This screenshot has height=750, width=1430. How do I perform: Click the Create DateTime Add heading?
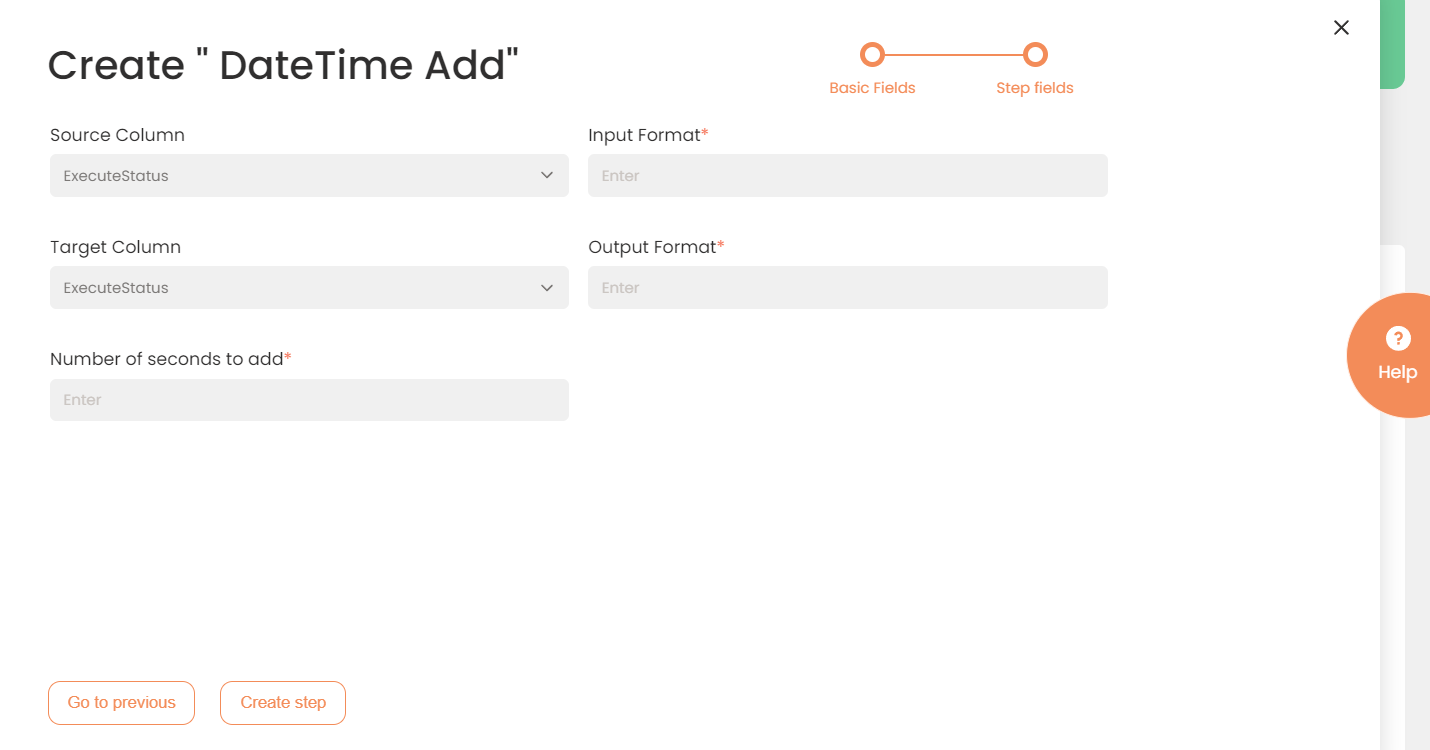(284, 66)
